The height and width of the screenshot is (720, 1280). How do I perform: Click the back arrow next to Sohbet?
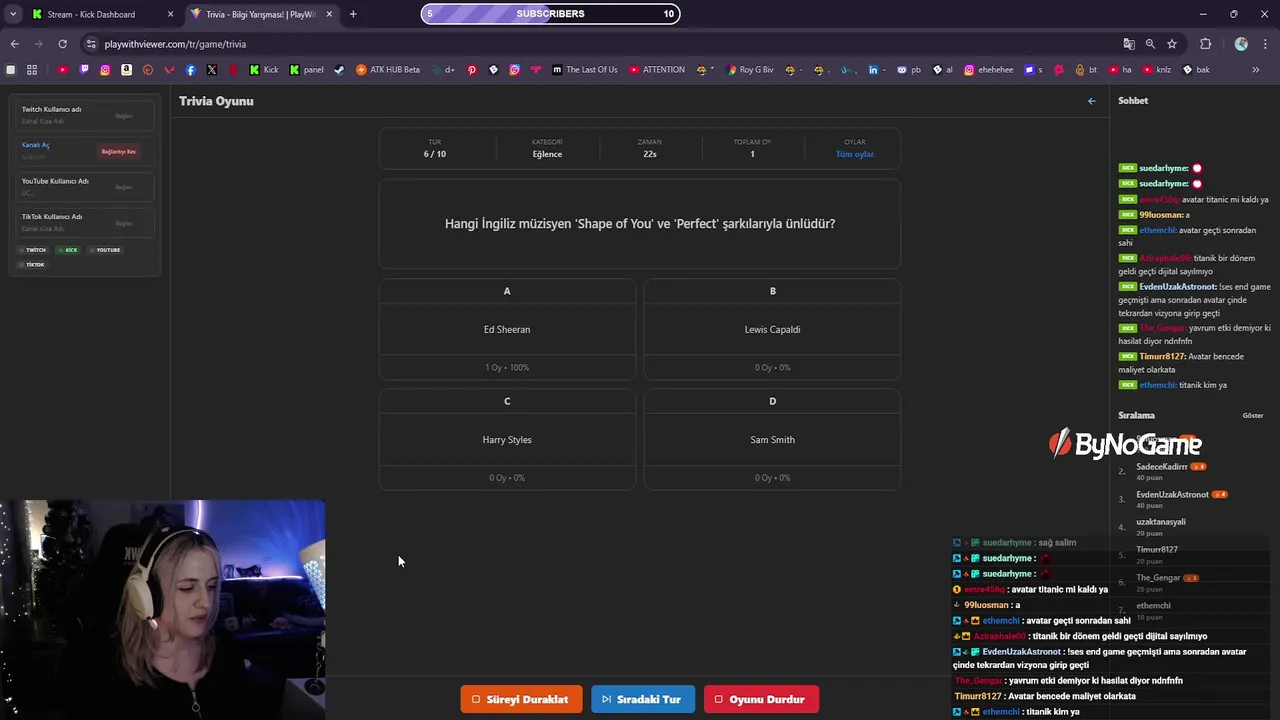[1092, 101]
